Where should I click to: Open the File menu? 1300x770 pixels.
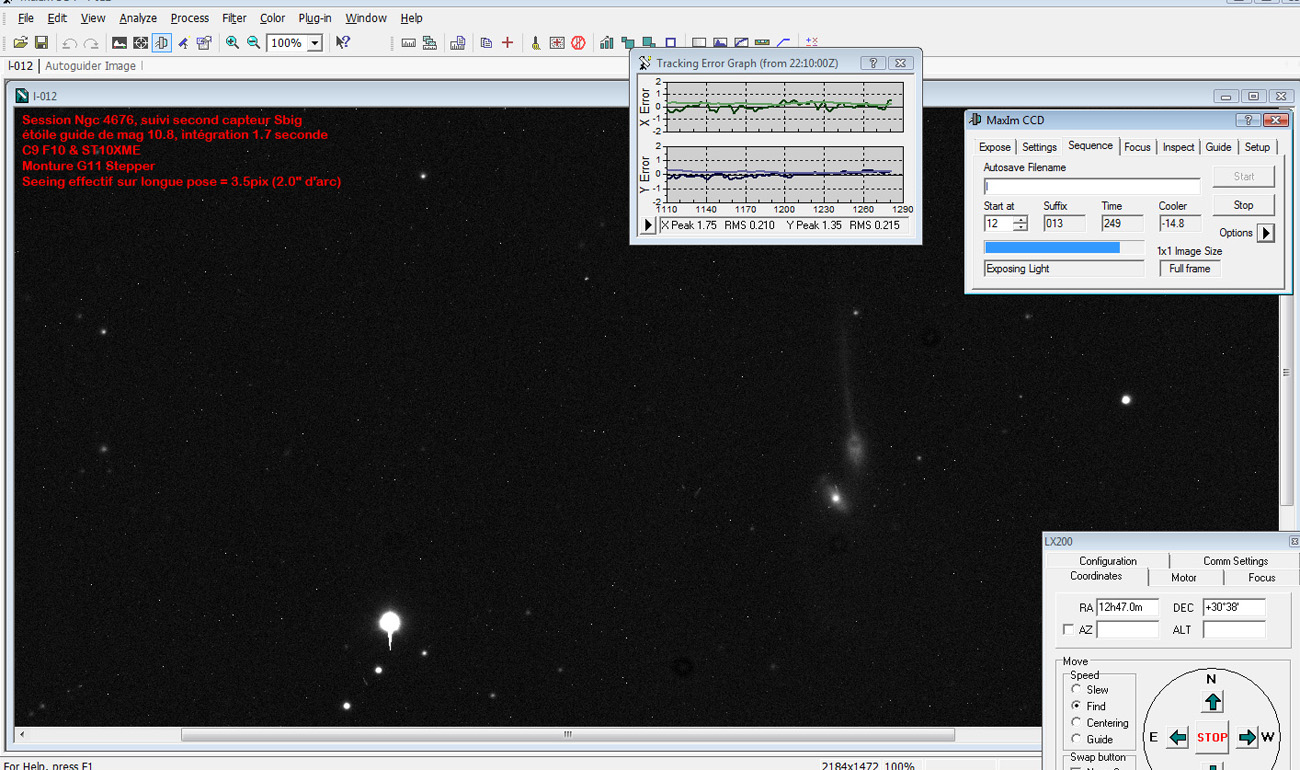click(26, 18)
